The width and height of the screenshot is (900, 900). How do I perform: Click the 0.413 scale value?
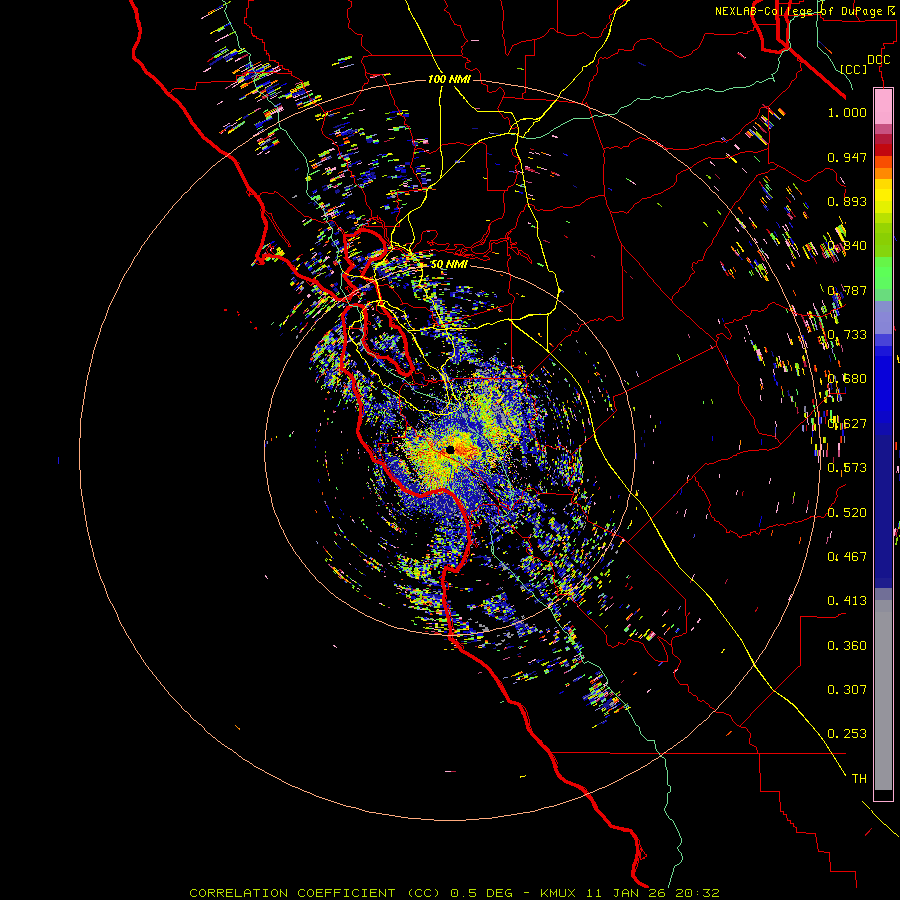(x=847, y=601)
